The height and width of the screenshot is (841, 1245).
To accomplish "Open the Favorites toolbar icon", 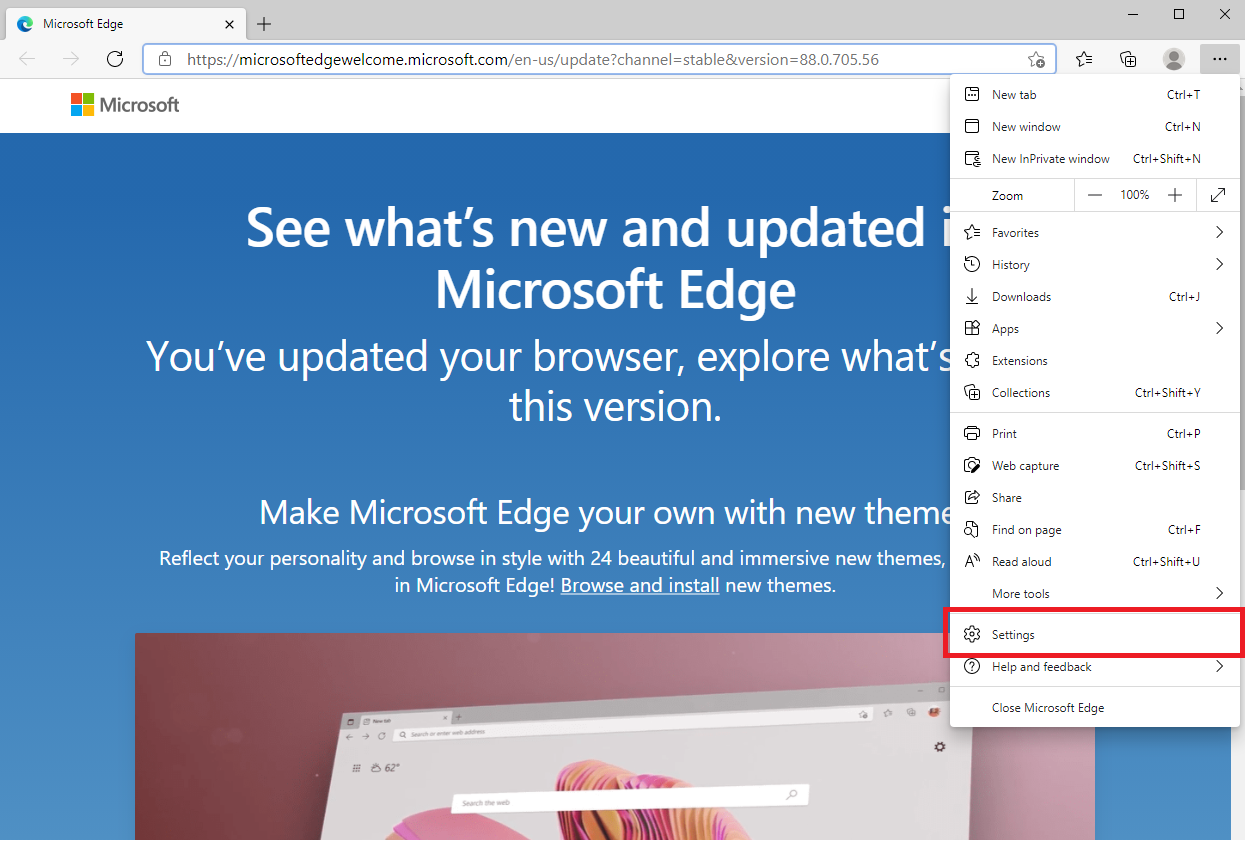I will pos(1084,59).
